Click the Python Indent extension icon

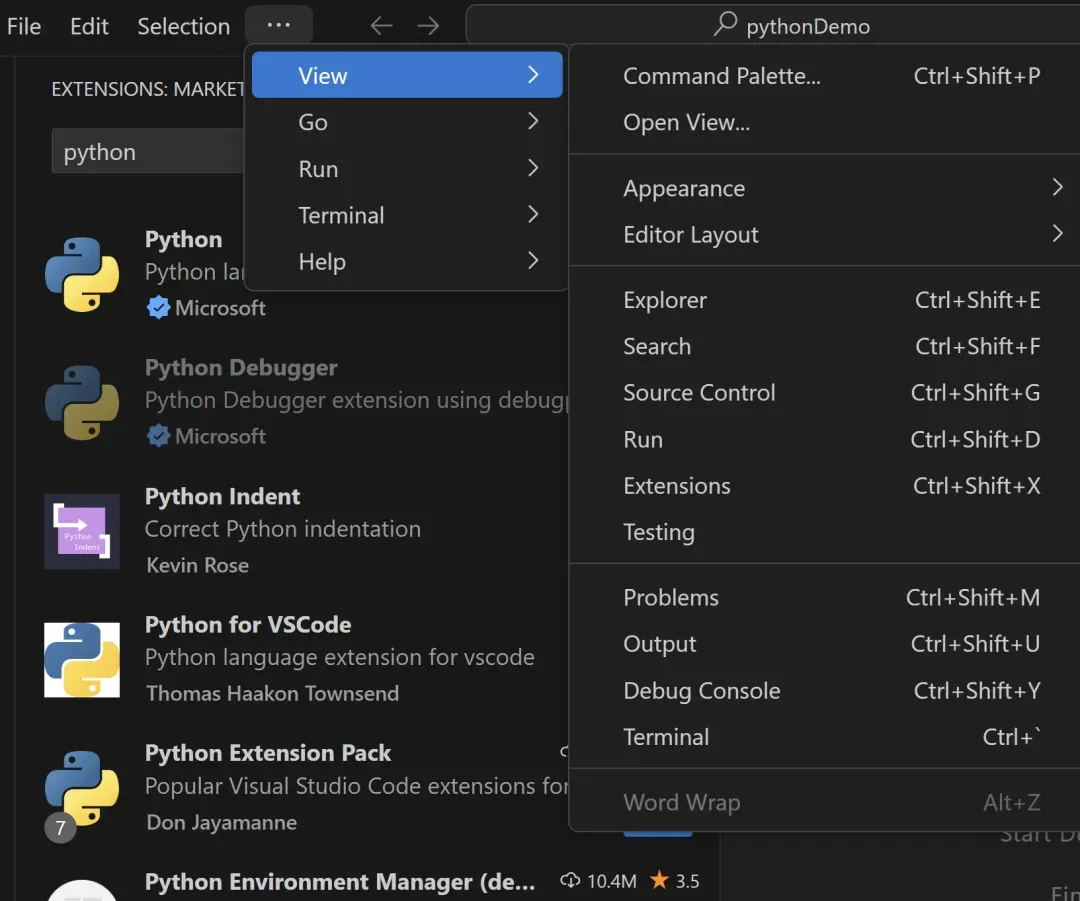tap(82, 531)
